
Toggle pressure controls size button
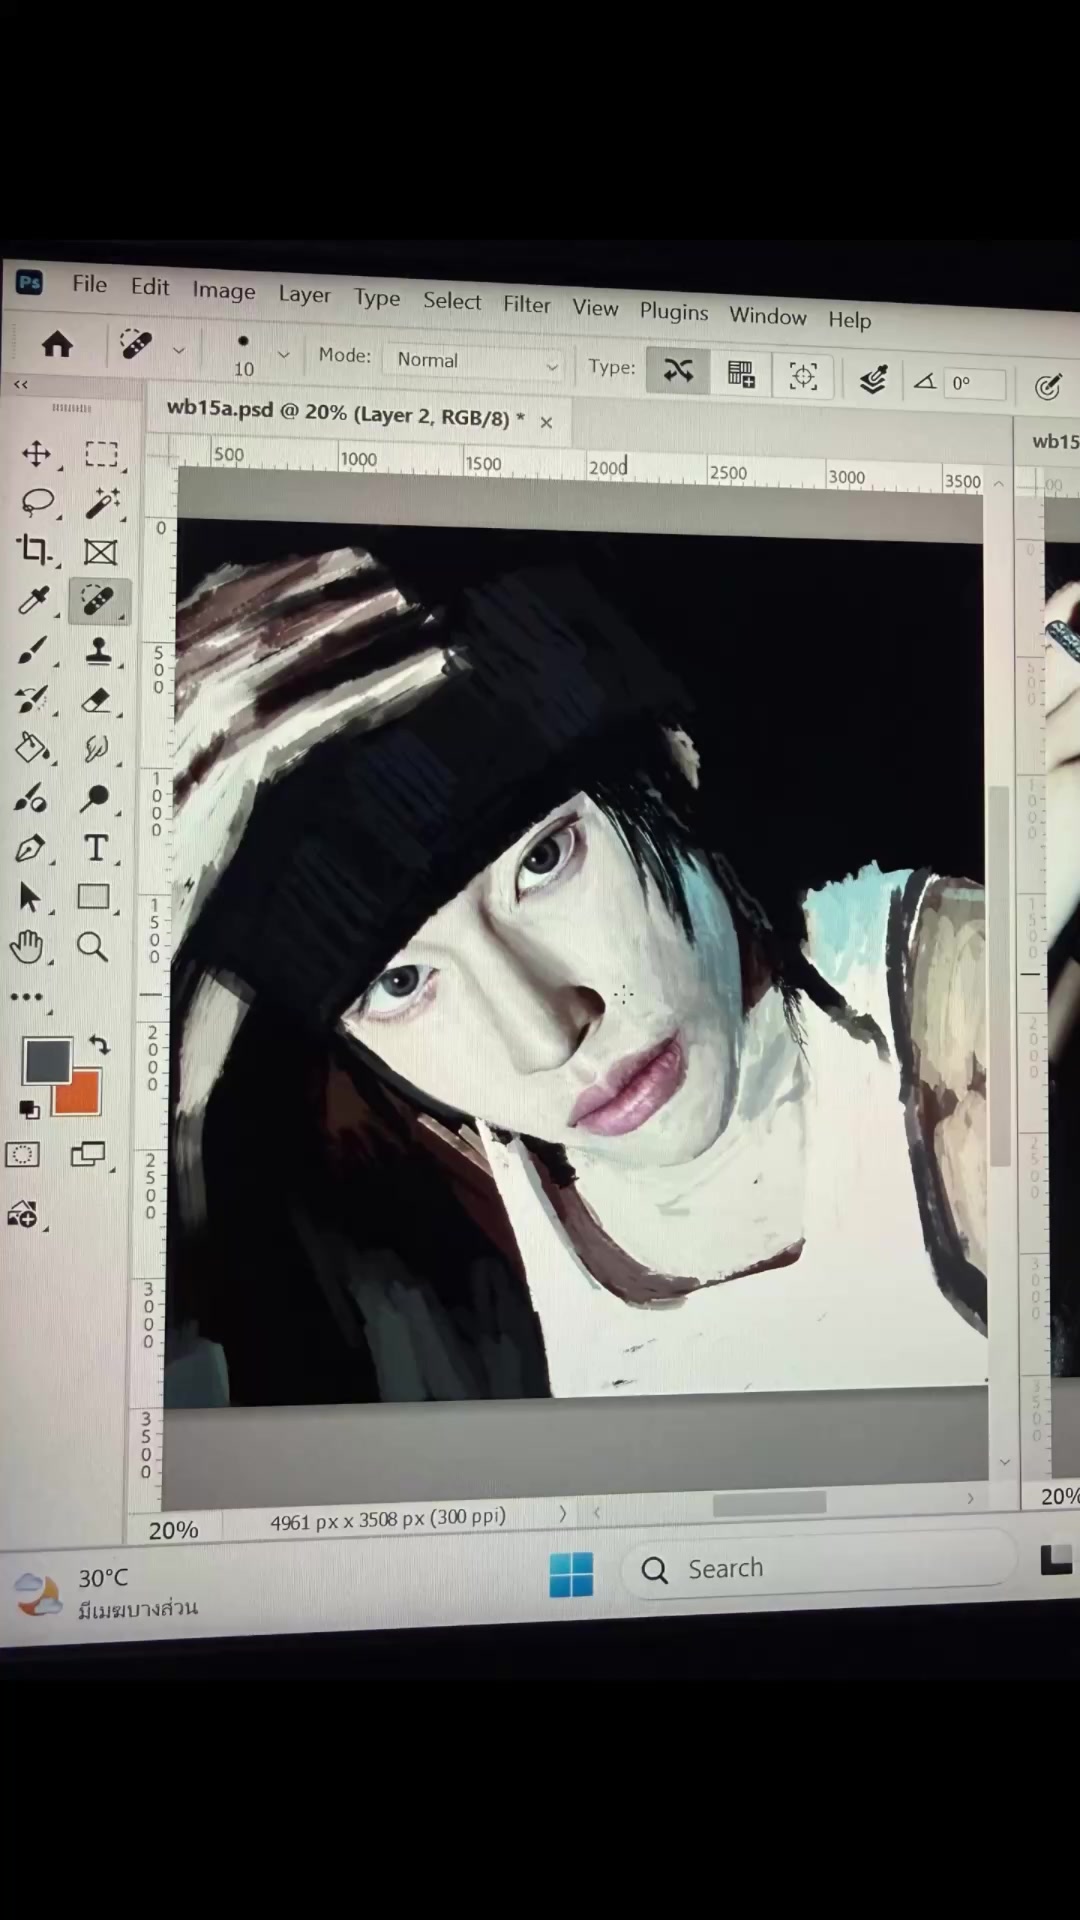coord(1047,387)
